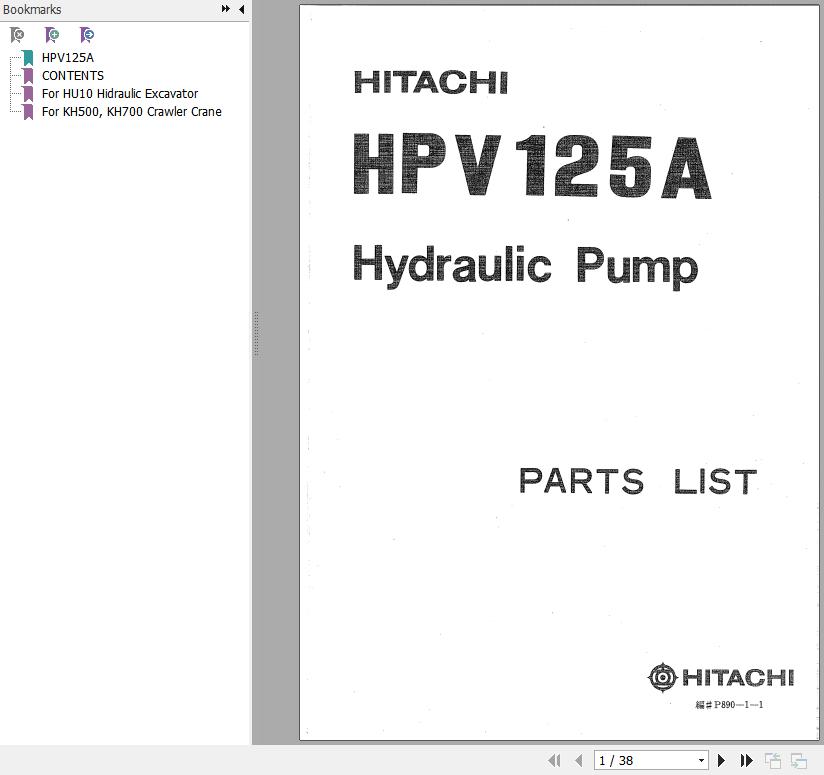
Task: Jump to For HU10 Hidraulic Excavator bookmark
Action: 120,94
